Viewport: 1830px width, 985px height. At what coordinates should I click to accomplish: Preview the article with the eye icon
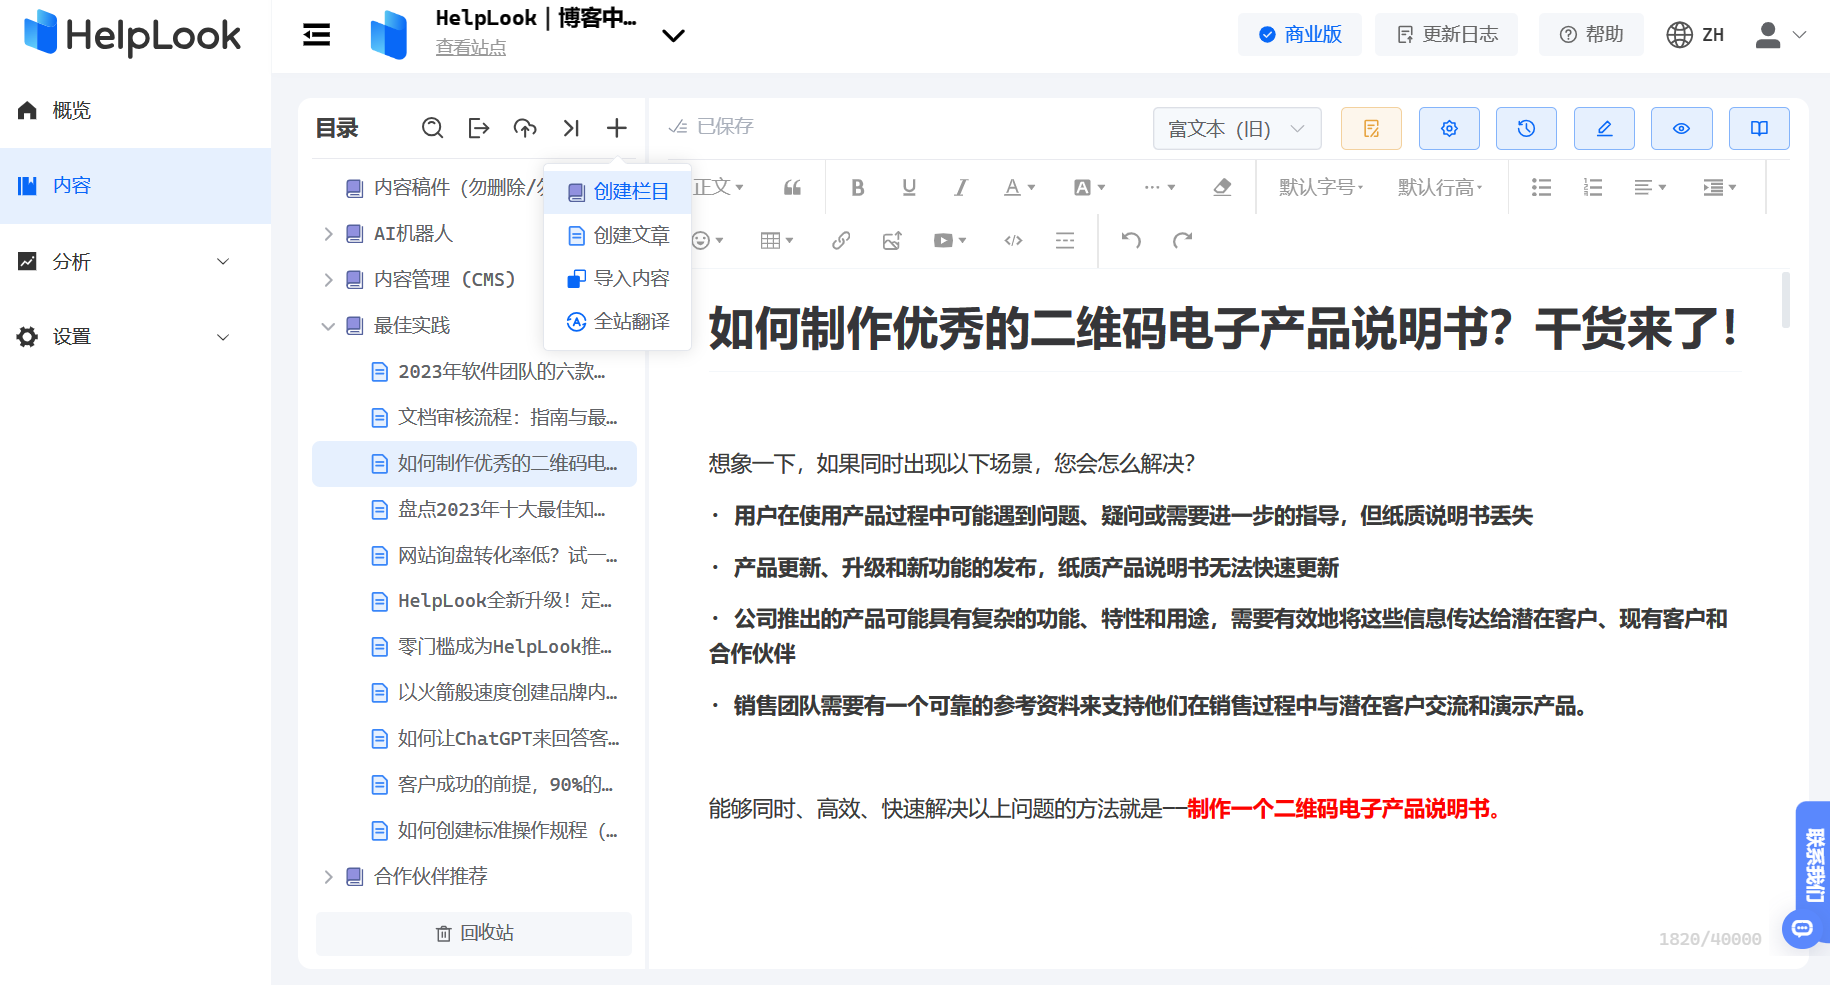pyautogui.click(x=1681, y=128)
